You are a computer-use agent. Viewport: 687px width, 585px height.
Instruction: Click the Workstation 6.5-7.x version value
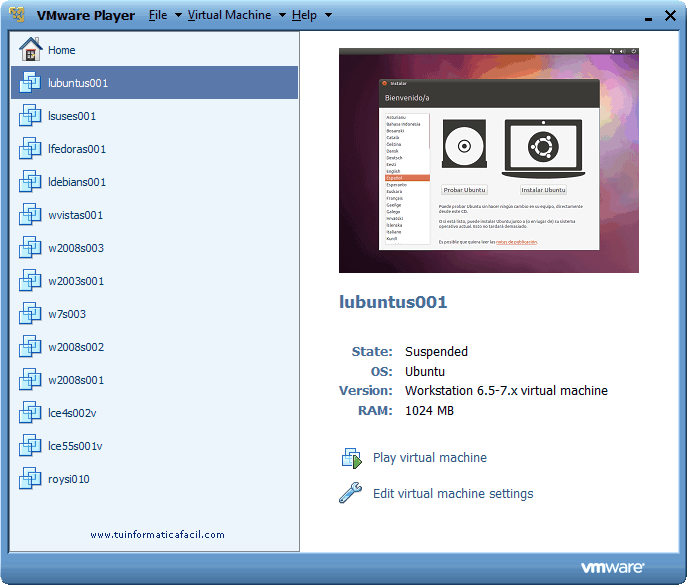[x=506, y=390]
